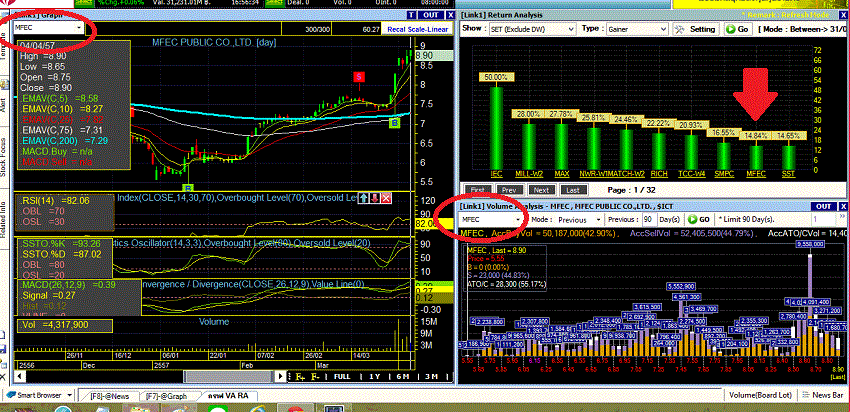
Task: Click MFEC stock label under bar chart
Action: pyautogui.click(x=756, y=174)
